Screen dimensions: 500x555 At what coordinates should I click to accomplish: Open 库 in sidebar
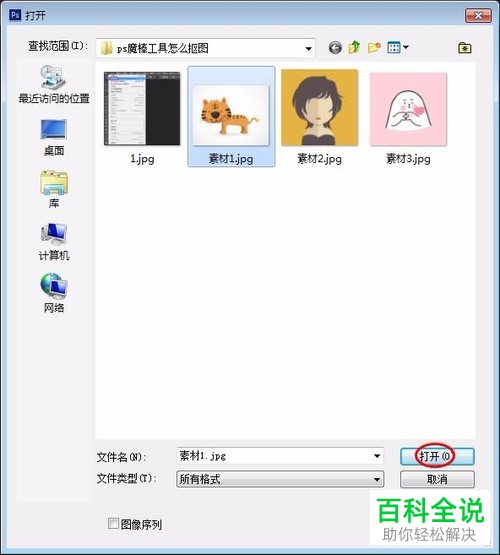[54, 189]
